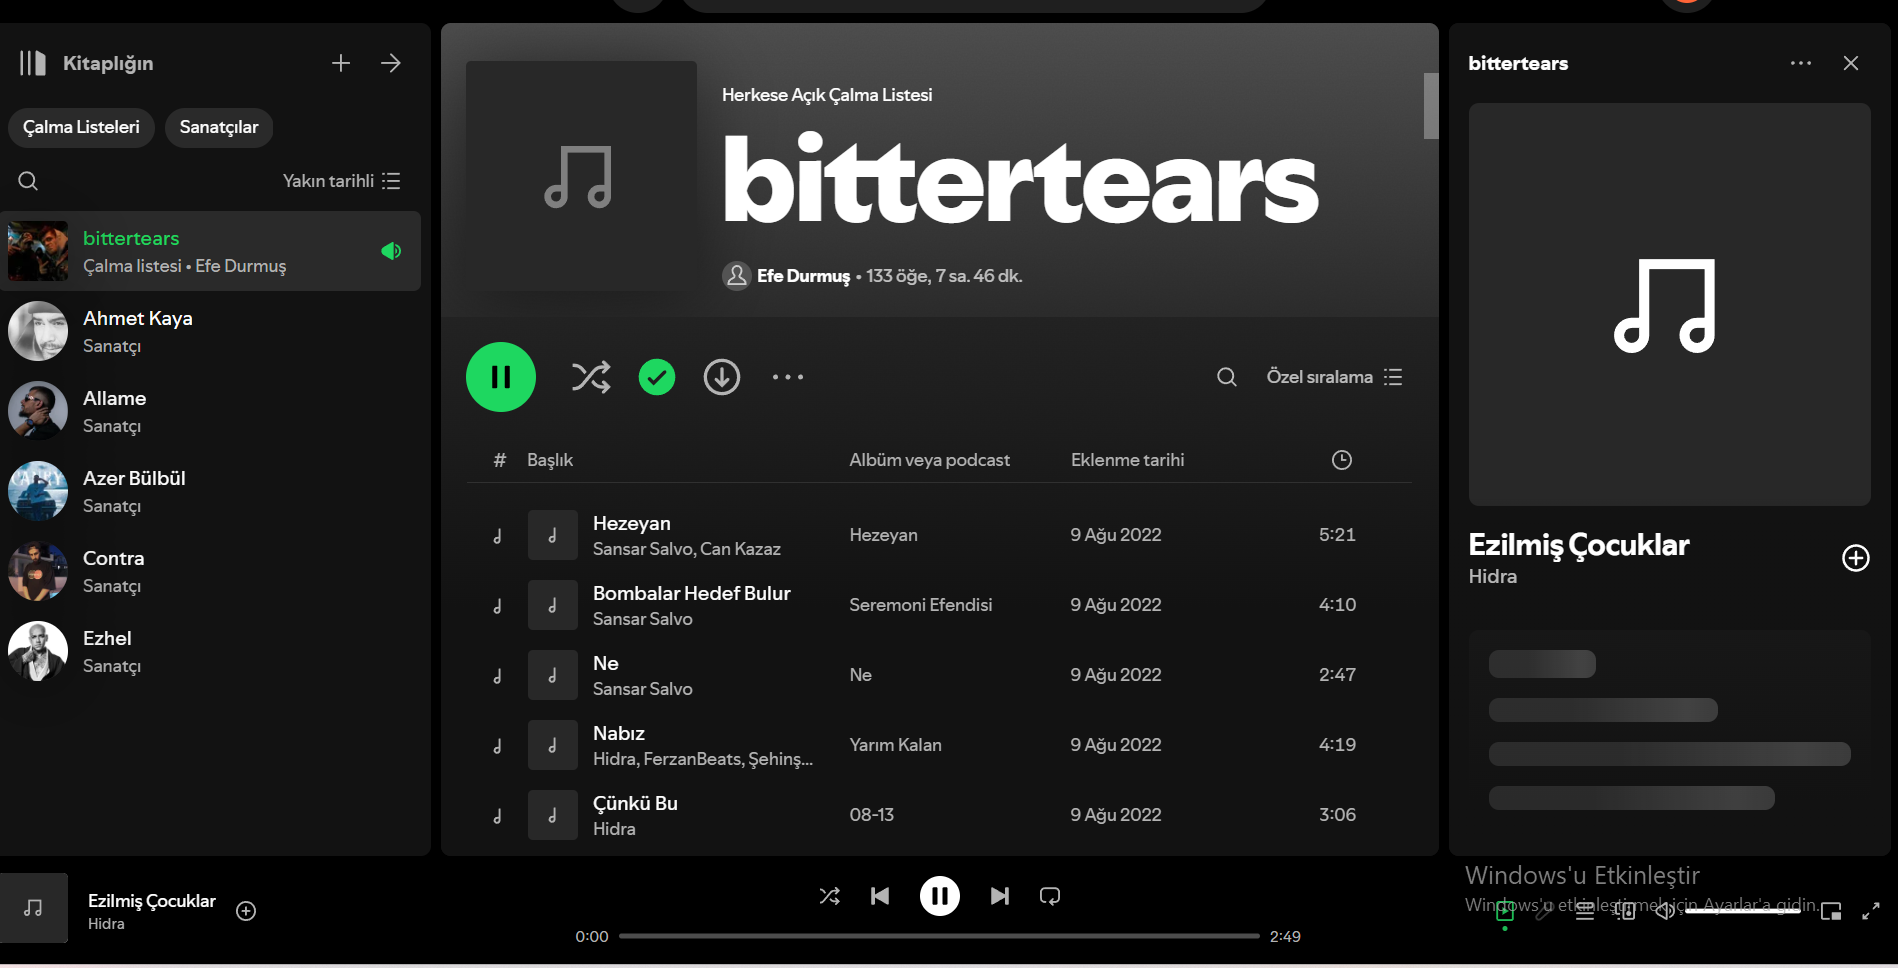Open Ezhel artist from library

(211, 651)
